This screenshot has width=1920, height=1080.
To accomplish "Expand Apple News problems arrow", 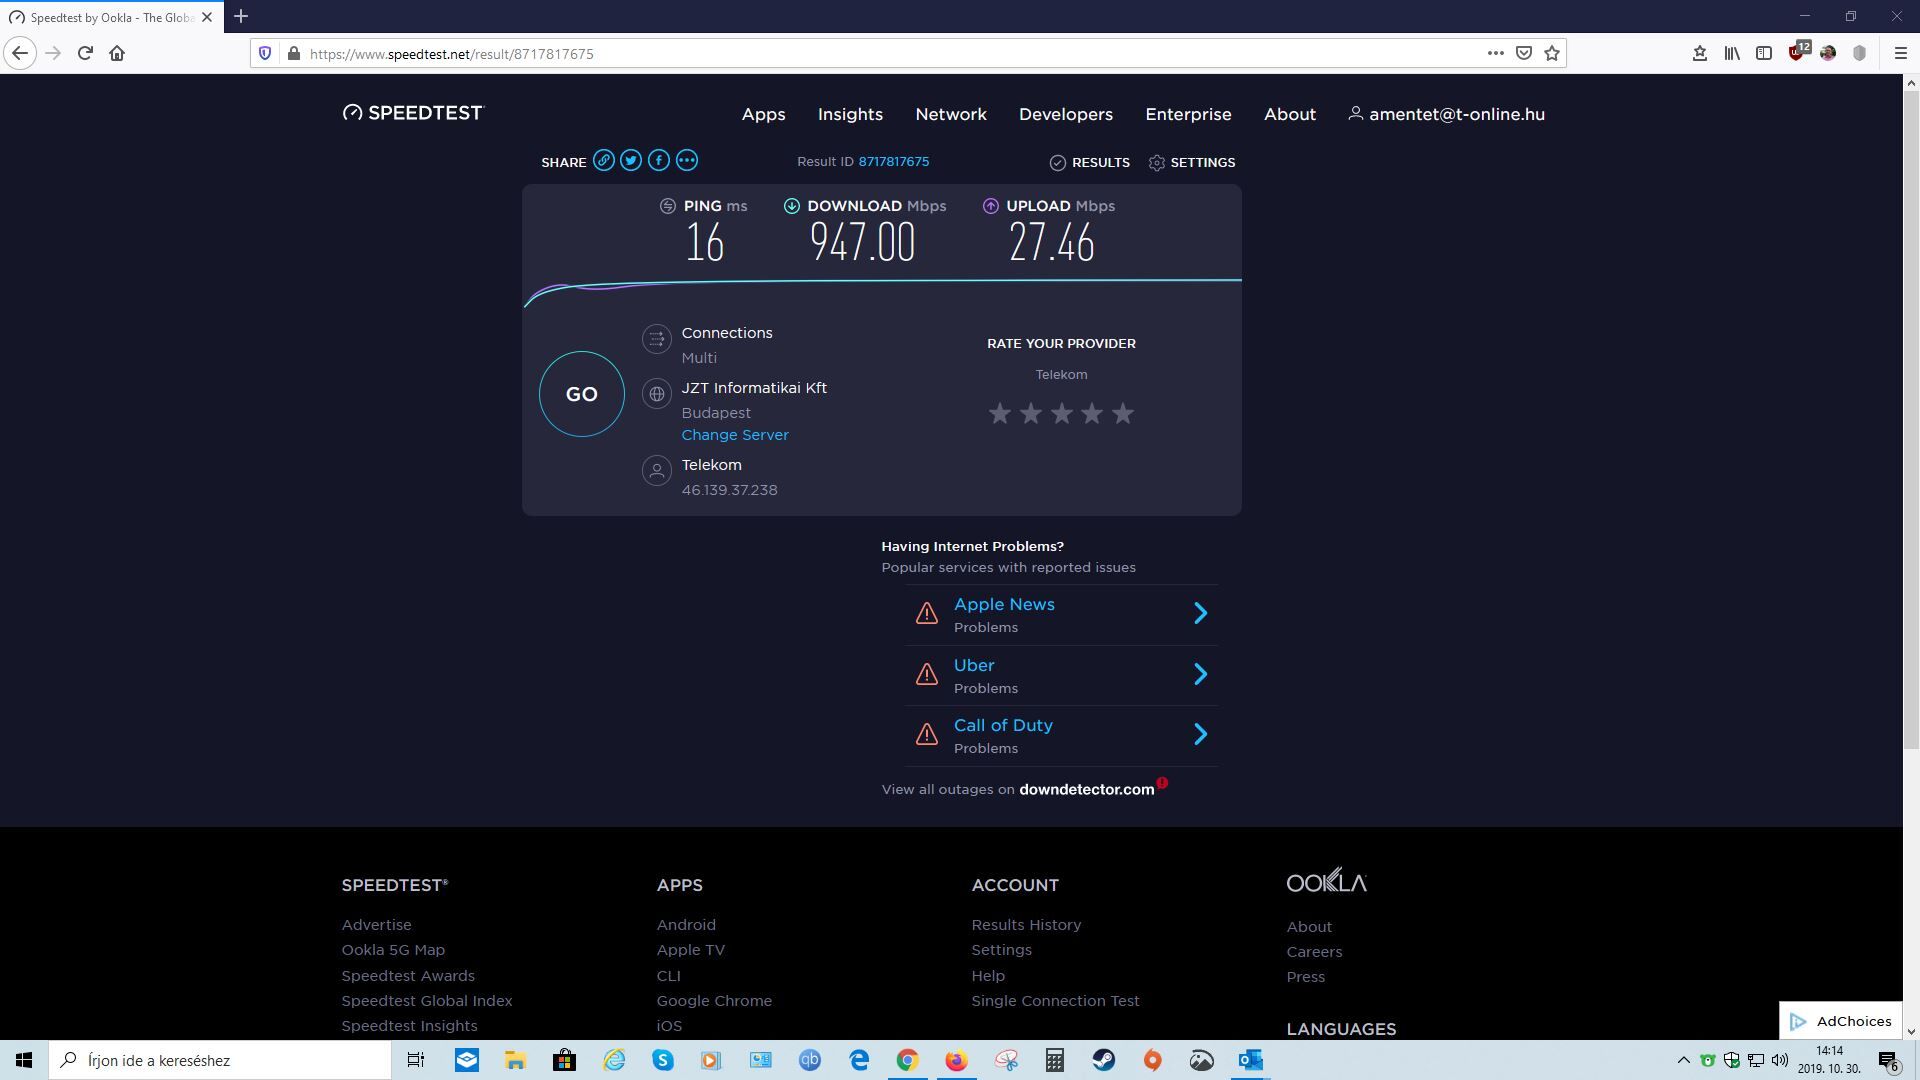I will pyautogui.click(x=1201, y=614).
